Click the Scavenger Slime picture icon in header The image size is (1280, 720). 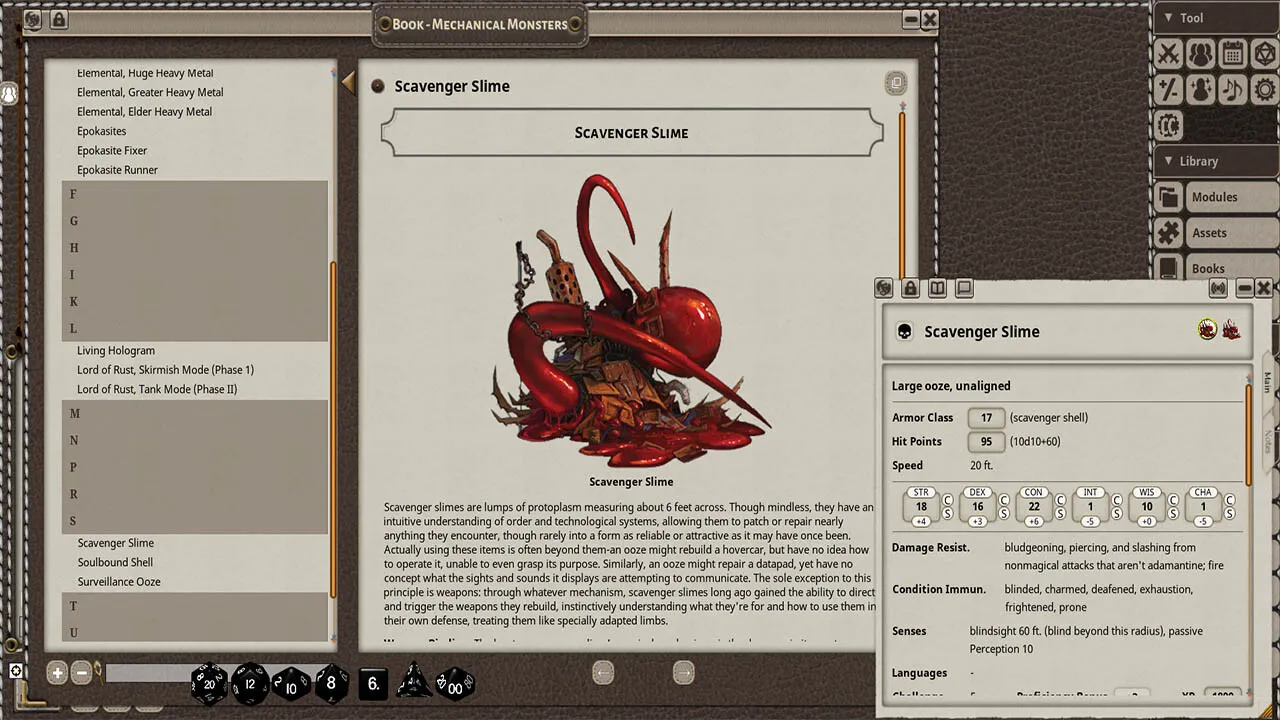click(x=1232, y=330)
